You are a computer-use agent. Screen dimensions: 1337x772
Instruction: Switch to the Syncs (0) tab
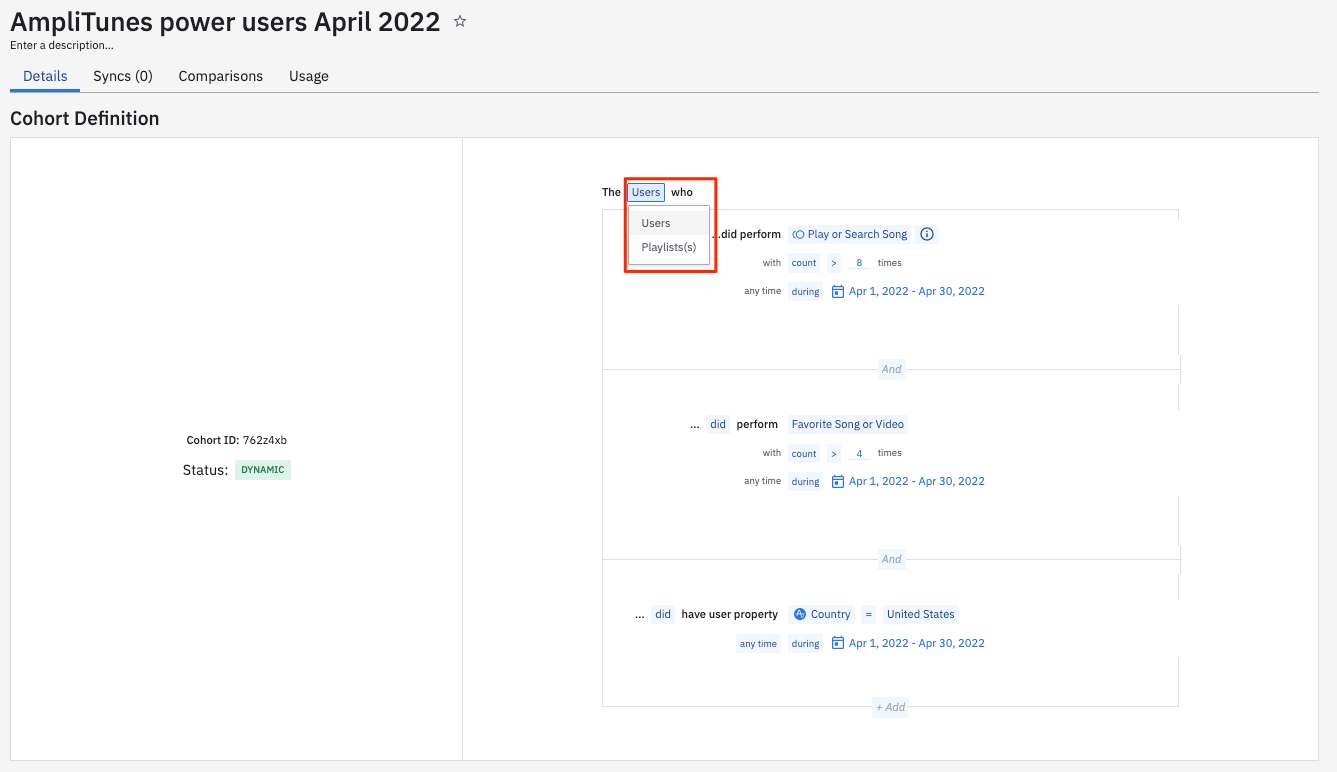pyautogui.click(x=123, y=76)
